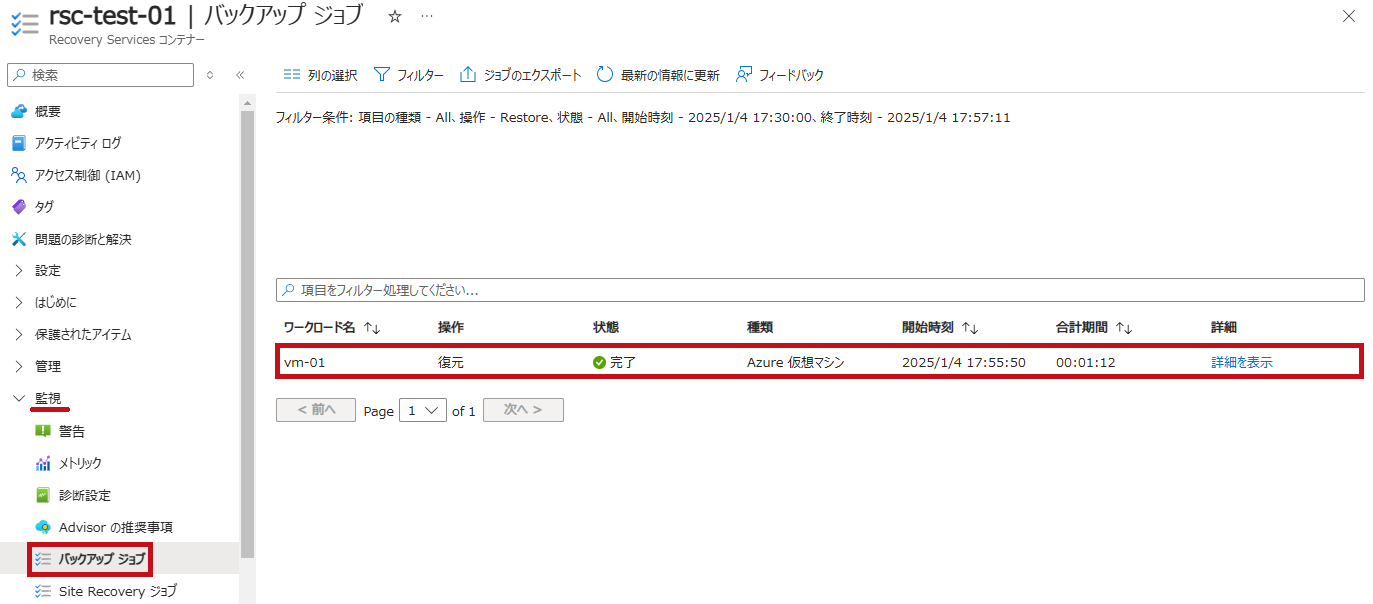Click the タグ tag icon
1373x604 pixels.
tap(18, 207)
